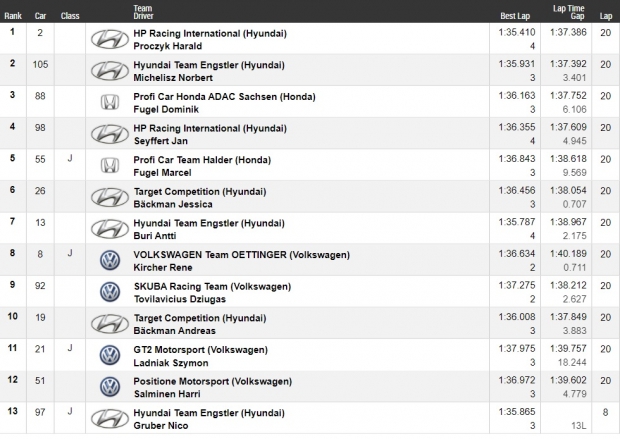620x439 pixels.
Task: Click the Class column header
Action: click(70, 16)
